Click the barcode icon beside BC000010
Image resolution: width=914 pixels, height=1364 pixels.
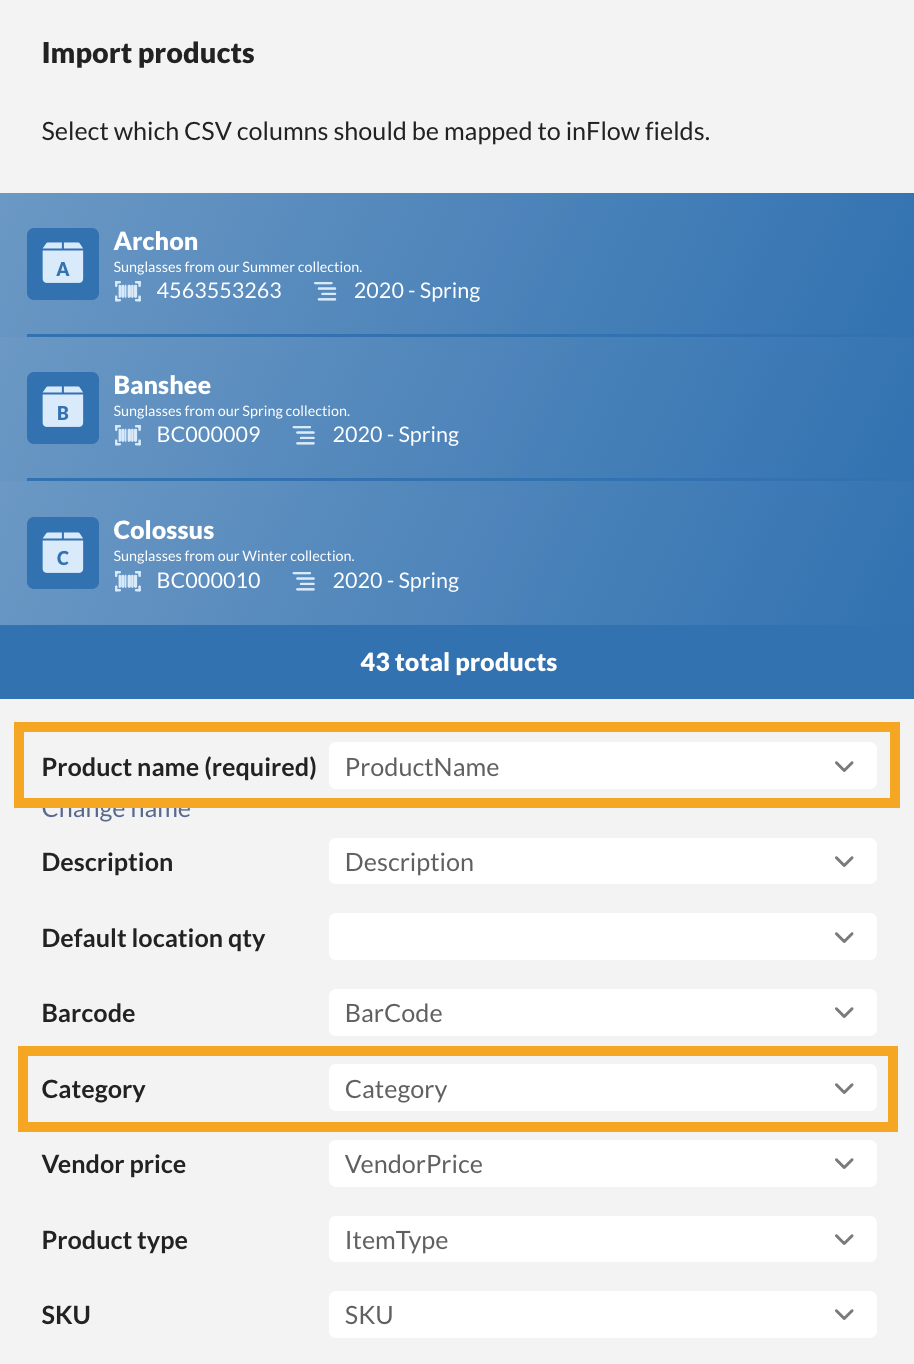128,581
